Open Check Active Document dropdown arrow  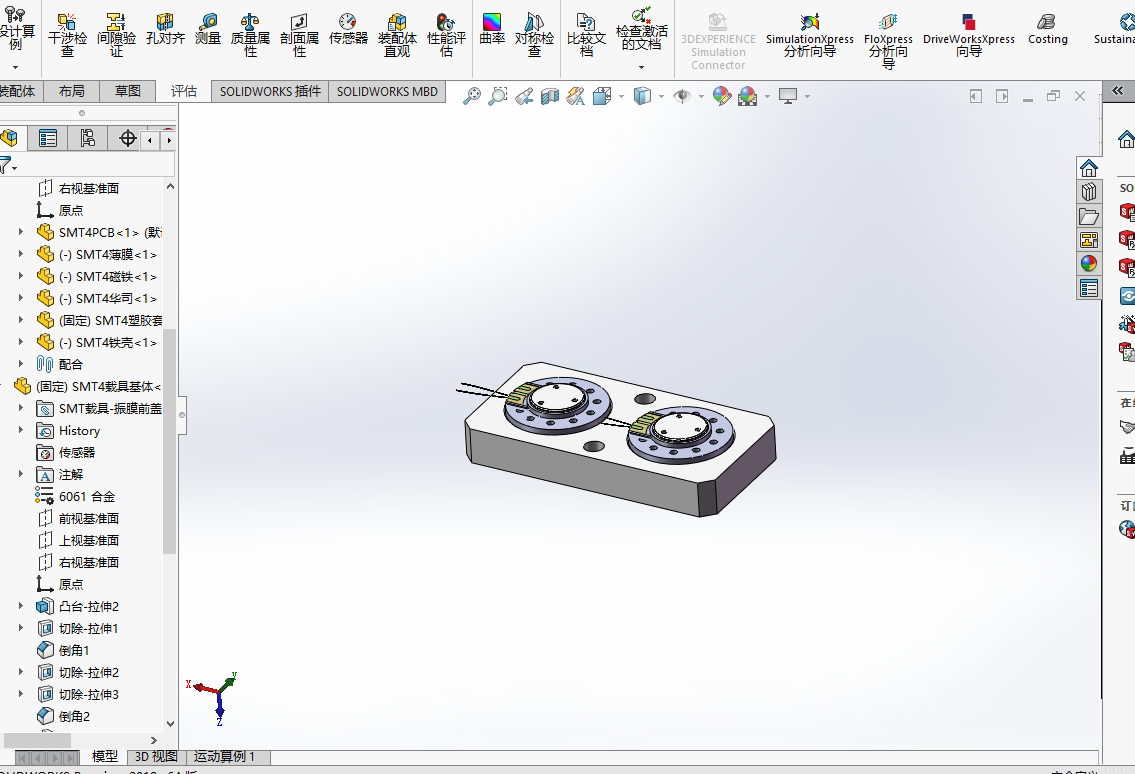tap(641, 67)
